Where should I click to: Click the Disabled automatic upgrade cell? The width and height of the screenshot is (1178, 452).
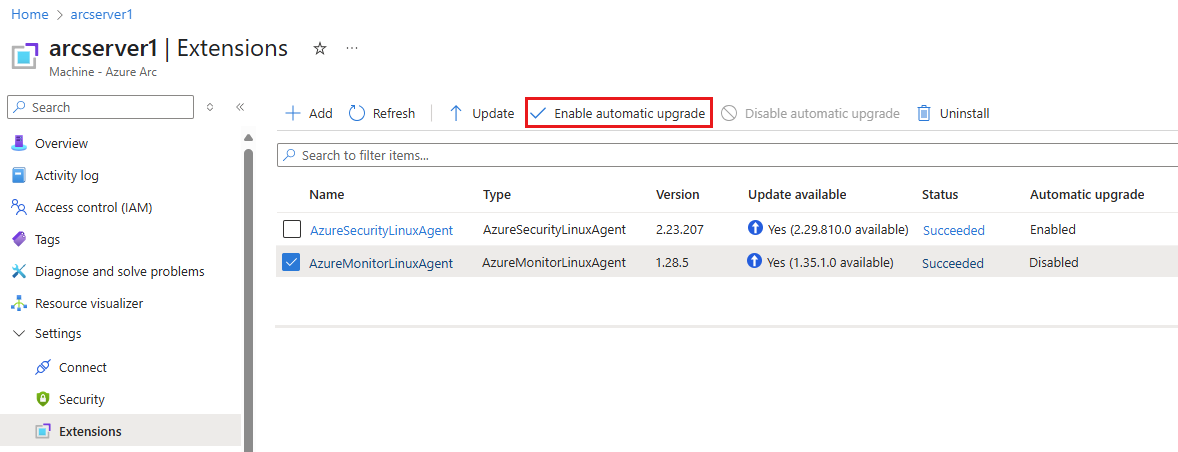1054,262
